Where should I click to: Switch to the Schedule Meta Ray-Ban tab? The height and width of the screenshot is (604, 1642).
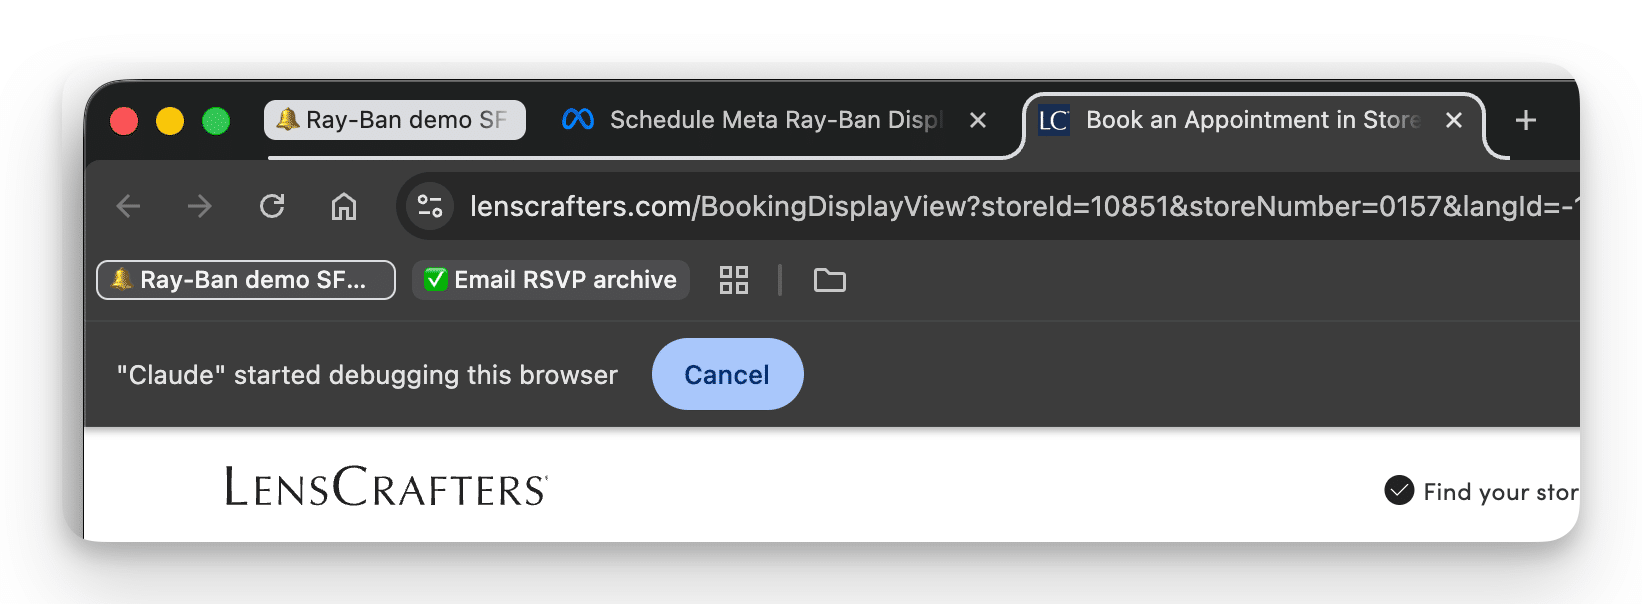(x=760, y=120)
